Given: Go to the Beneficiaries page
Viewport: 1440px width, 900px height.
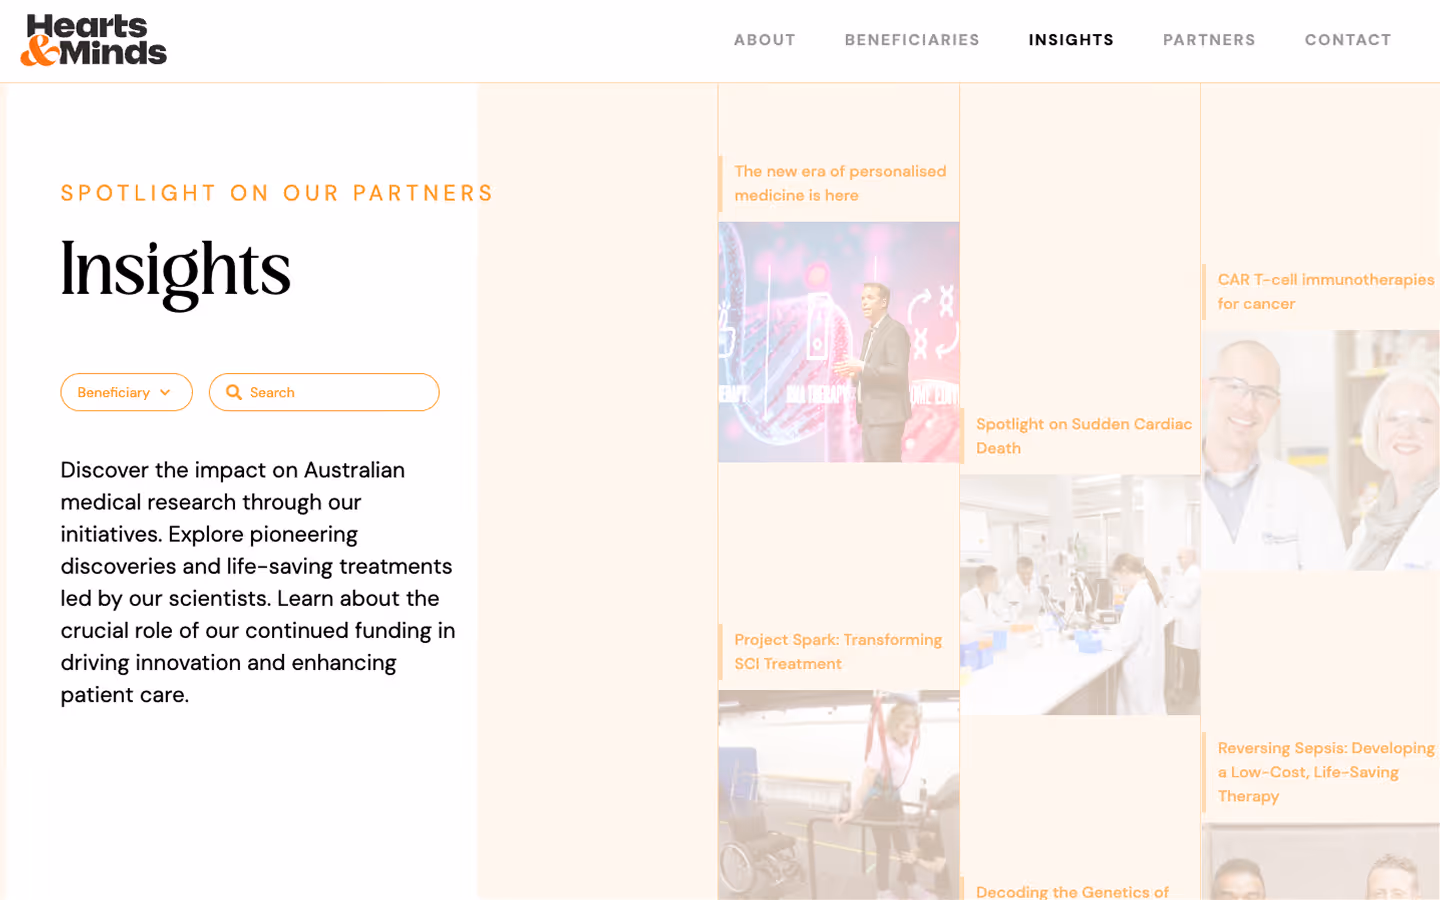Looking at the screenshot, I should point(912,40).
